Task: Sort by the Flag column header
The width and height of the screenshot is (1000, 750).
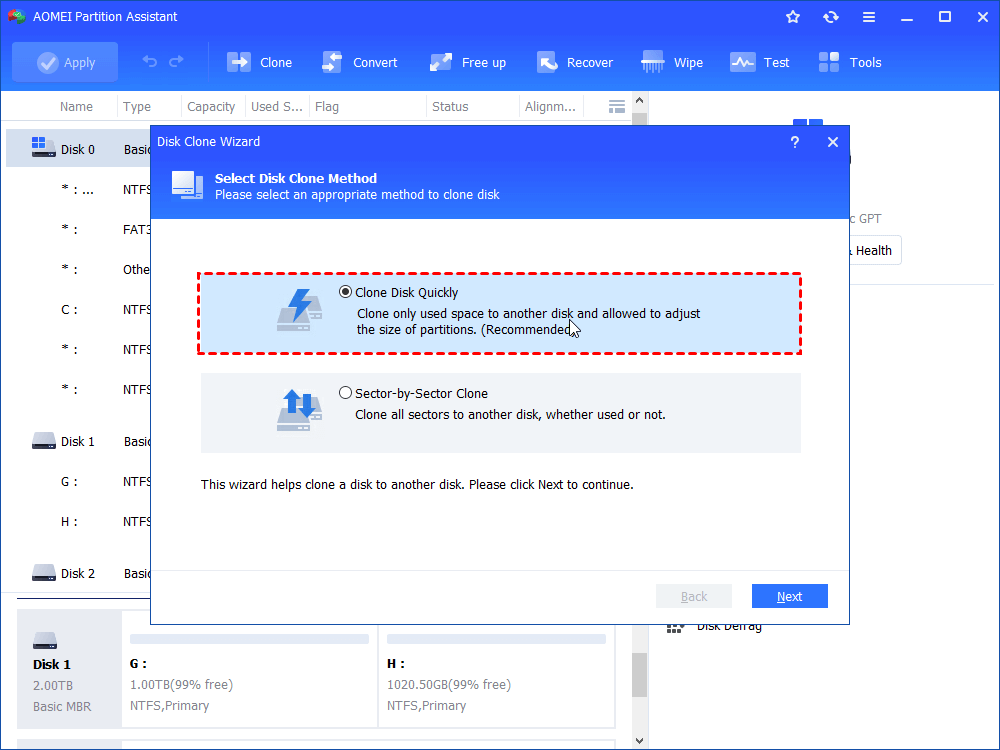Action: 327,107
